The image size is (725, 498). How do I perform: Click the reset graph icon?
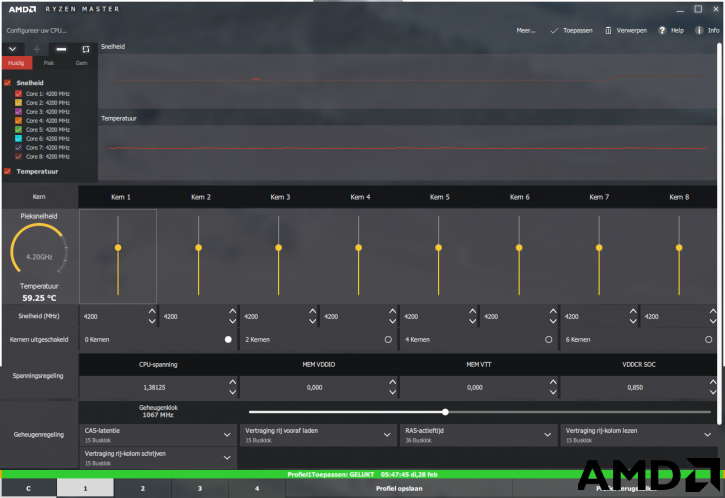pyautogui.click(x=86, y=49)
